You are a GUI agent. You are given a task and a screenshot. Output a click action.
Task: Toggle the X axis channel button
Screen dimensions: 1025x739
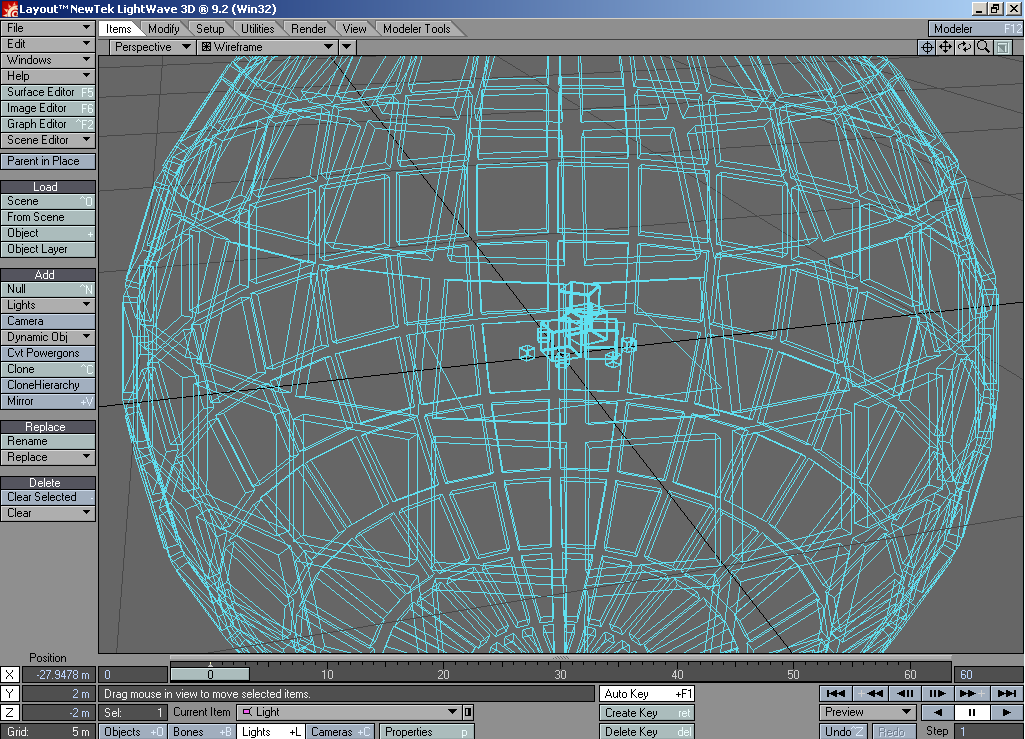click(10, 675)
